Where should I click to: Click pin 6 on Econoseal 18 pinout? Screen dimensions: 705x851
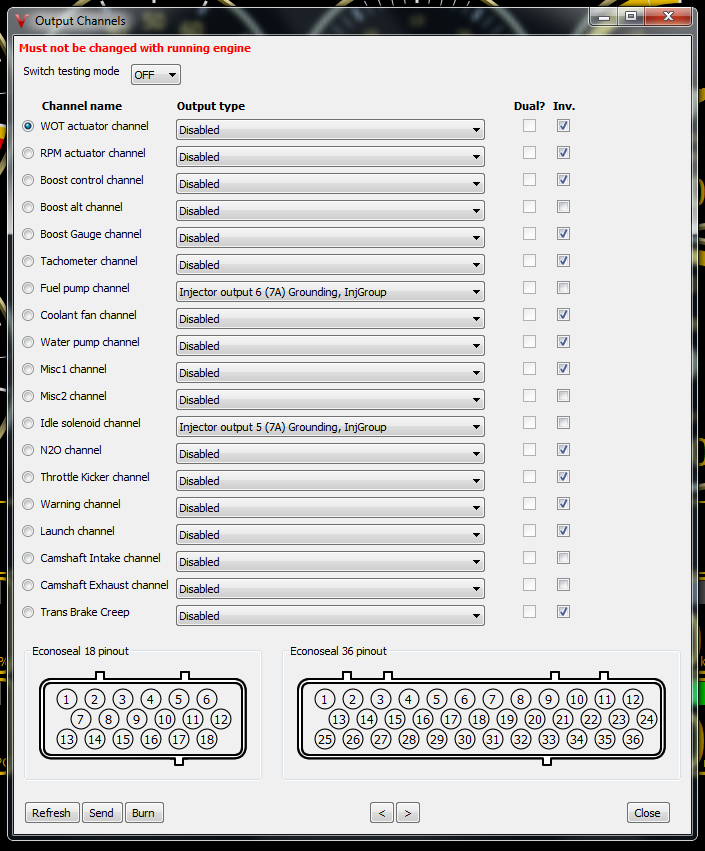206,699
